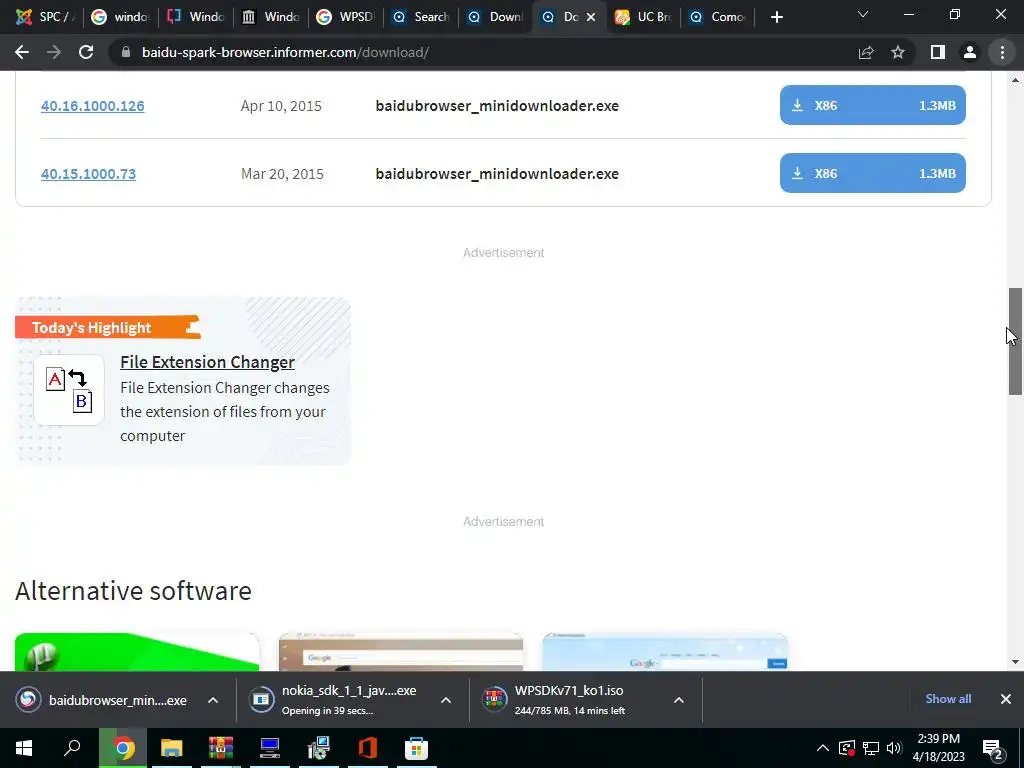Open File Explorer from taskbar
Screen dimensions: 1024x768
pyautogui.click(x=172, y=748)
